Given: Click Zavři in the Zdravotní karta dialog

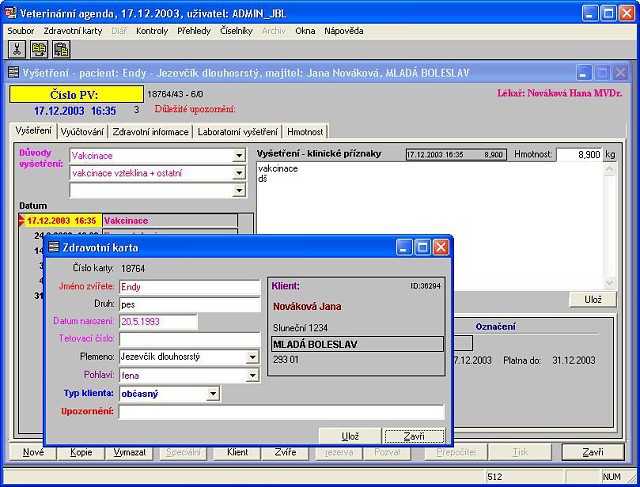Looking at the screenshot, I should click(x=414, y=436).
